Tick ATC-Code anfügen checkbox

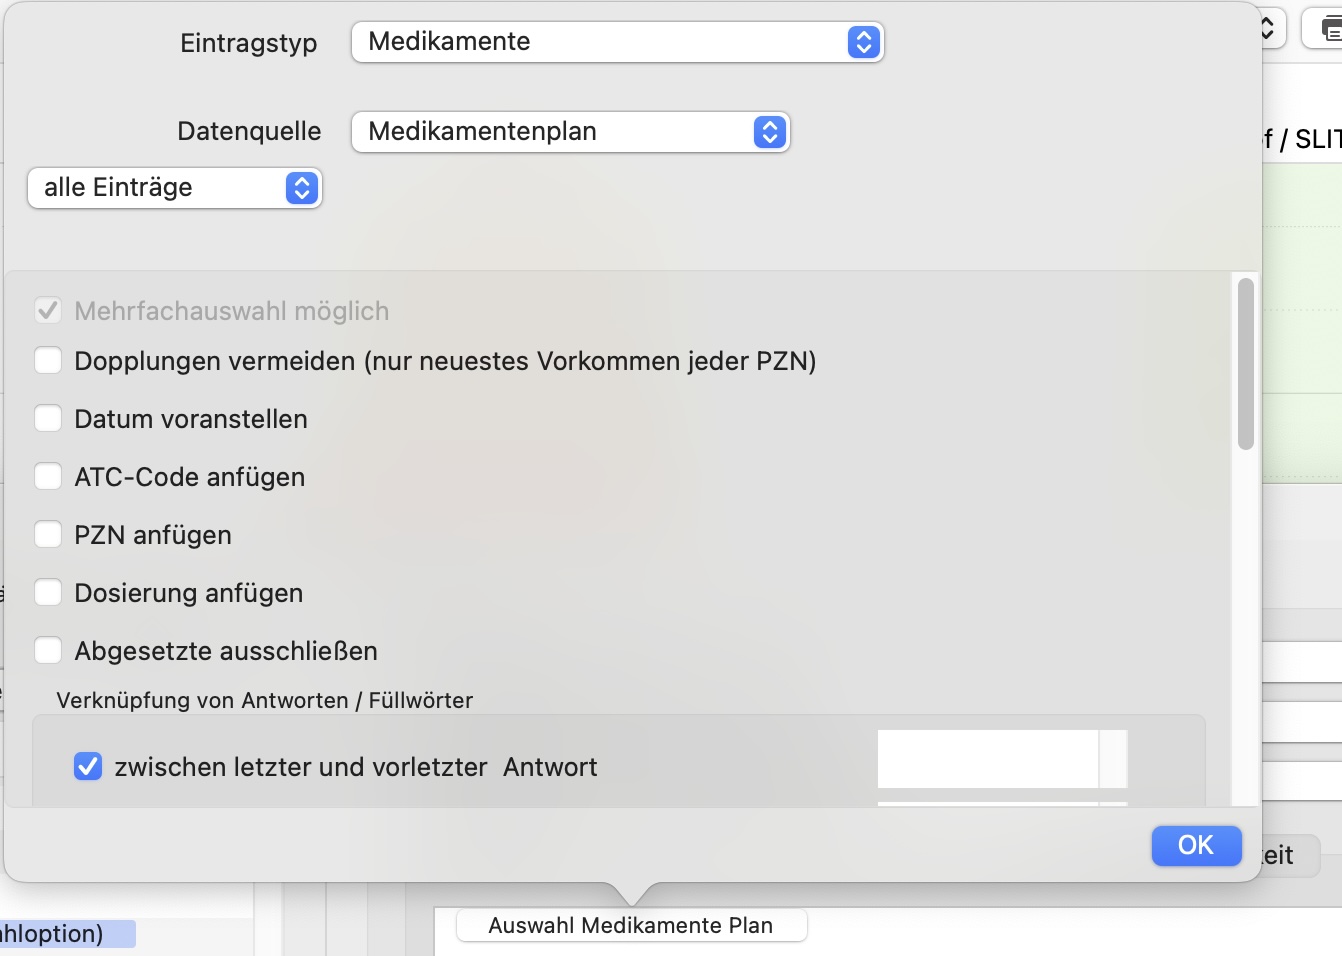click(x=48, y=476)
